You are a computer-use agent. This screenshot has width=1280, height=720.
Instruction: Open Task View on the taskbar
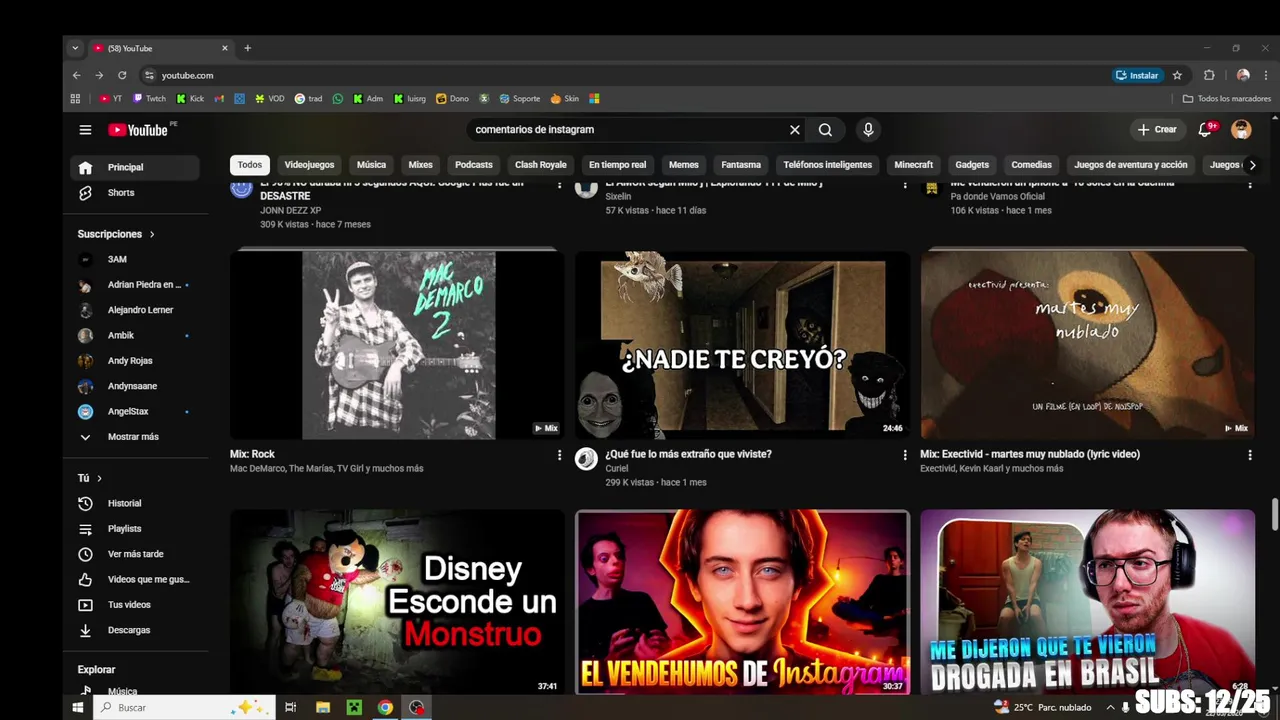click(290, 707)
